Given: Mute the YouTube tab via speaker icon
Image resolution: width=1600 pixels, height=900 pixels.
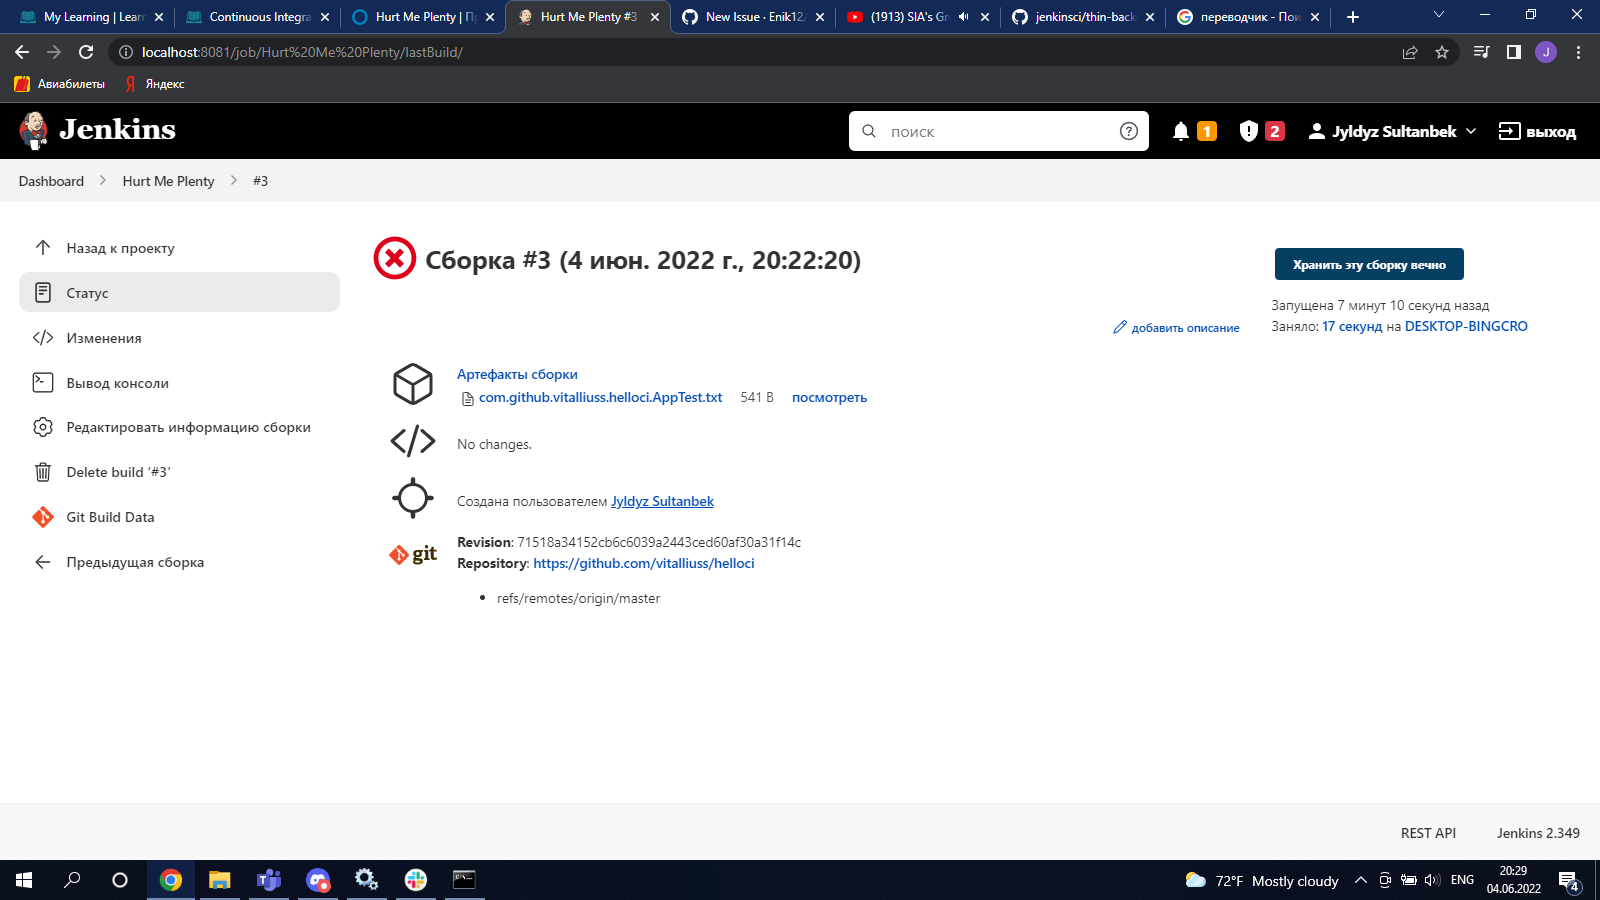Looking at the screenshot, I should tap(963, 17).
